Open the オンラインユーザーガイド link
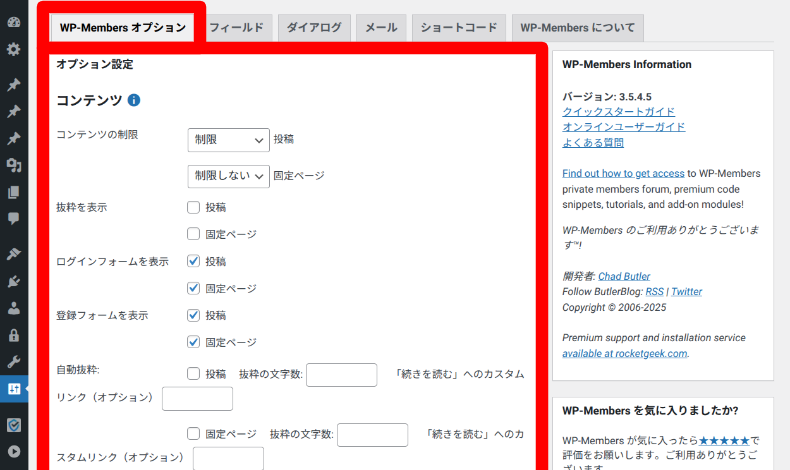Image resolution: width=790 pixels, height=470 pixels. (624, 127)
